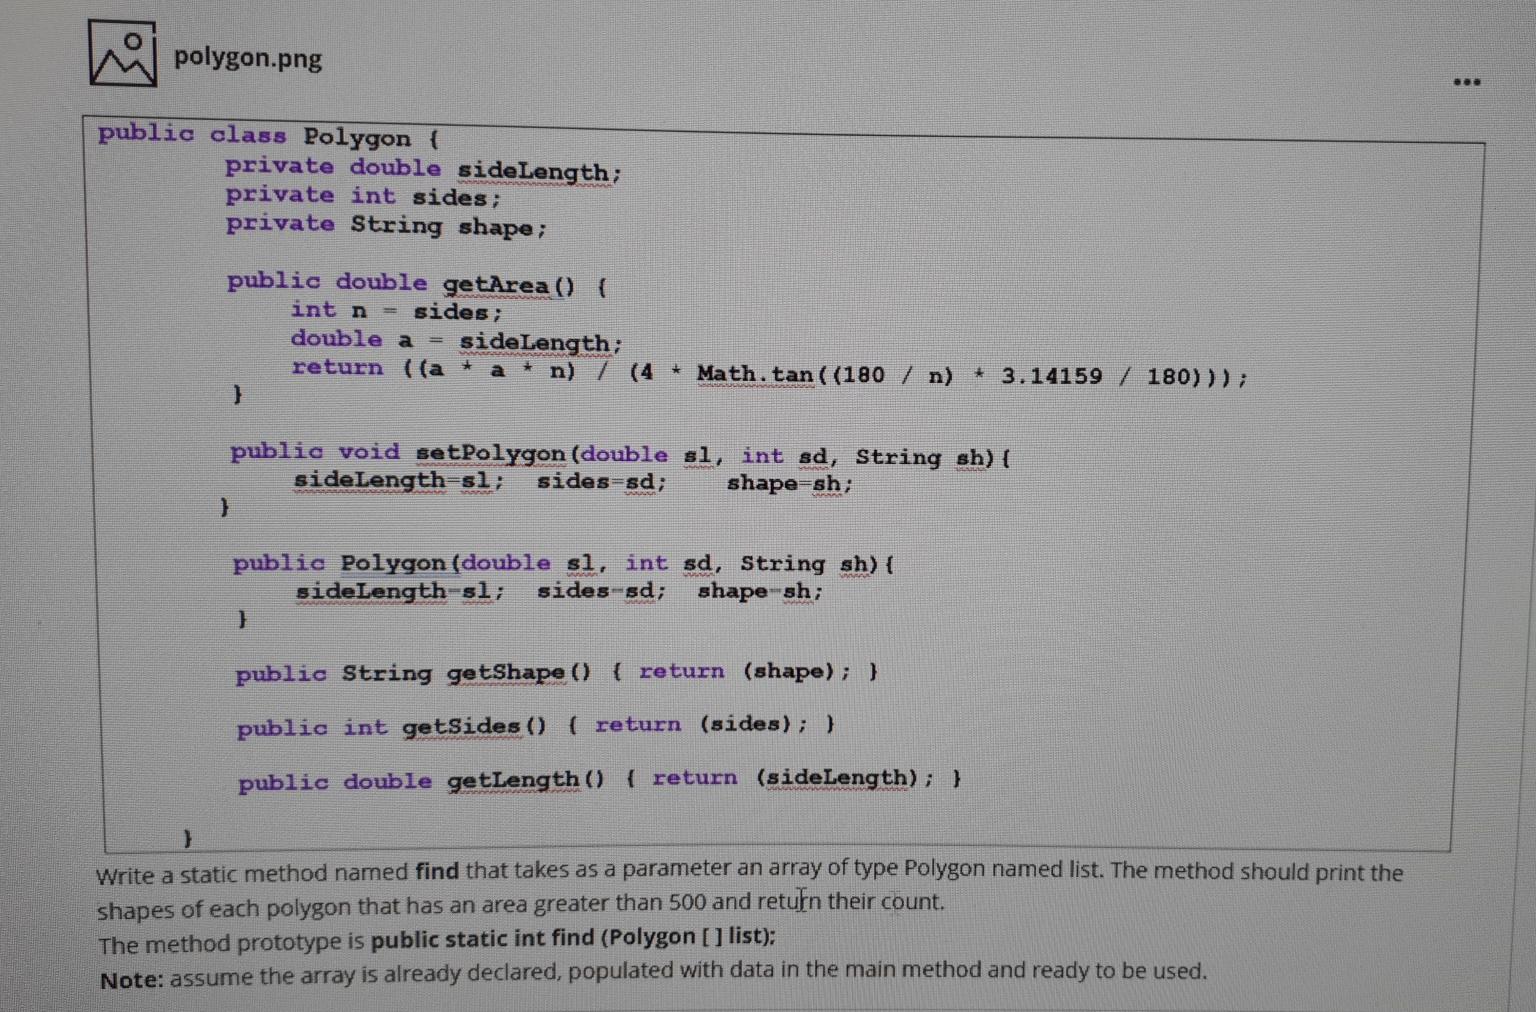Place the cursor before the word count

point(880,902)
